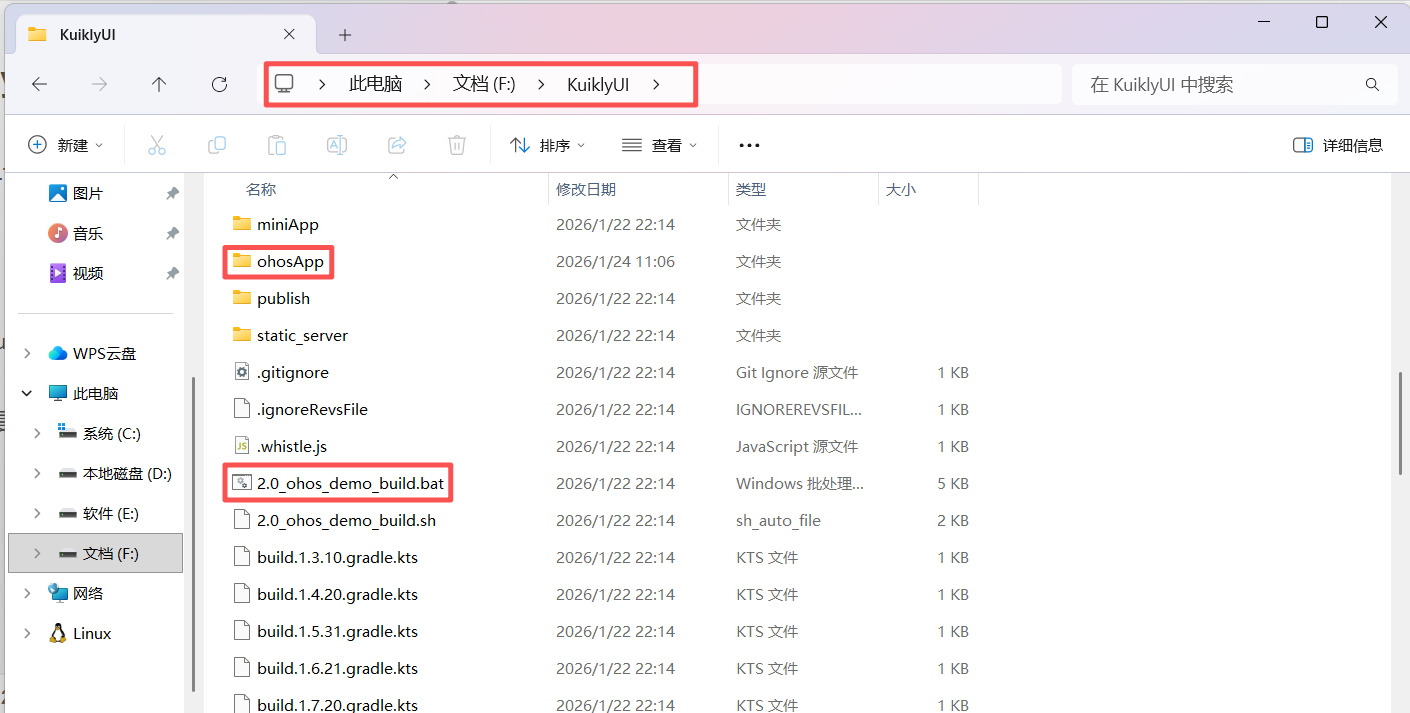Click 文档 (F:) in the address breadcrumb
Screen dimensions: 1410x713
click(484, 85)
